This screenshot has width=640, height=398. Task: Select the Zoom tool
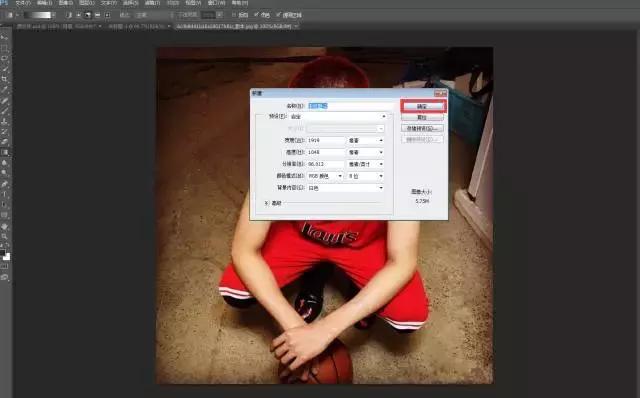tap(5, 236)
